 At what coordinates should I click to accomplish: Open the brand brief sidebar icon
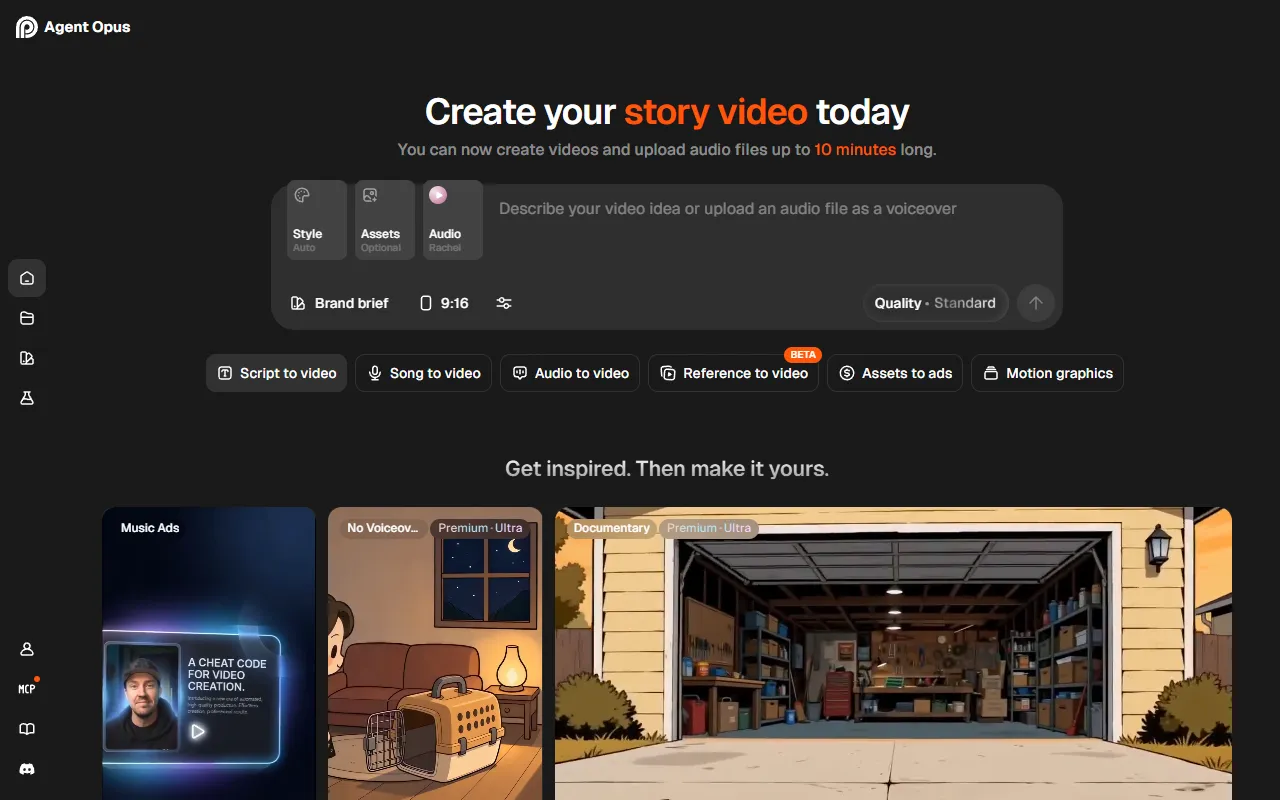27,358
